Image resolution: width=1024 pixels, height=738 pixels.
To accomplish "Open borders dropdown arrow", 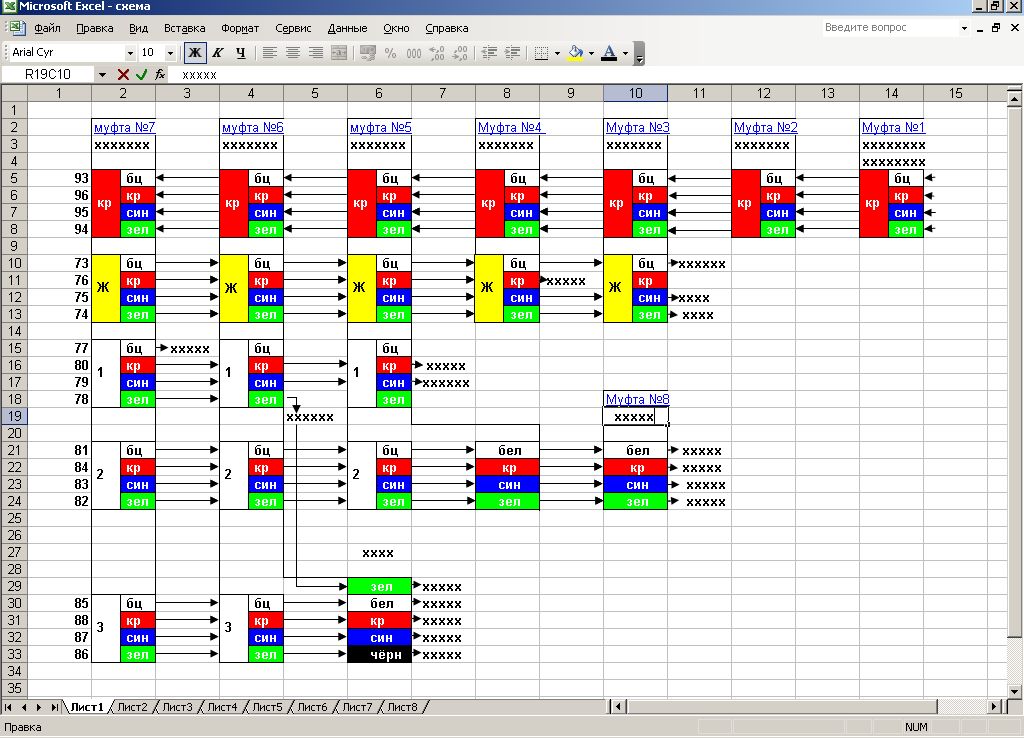I will (x=557, y=53).
